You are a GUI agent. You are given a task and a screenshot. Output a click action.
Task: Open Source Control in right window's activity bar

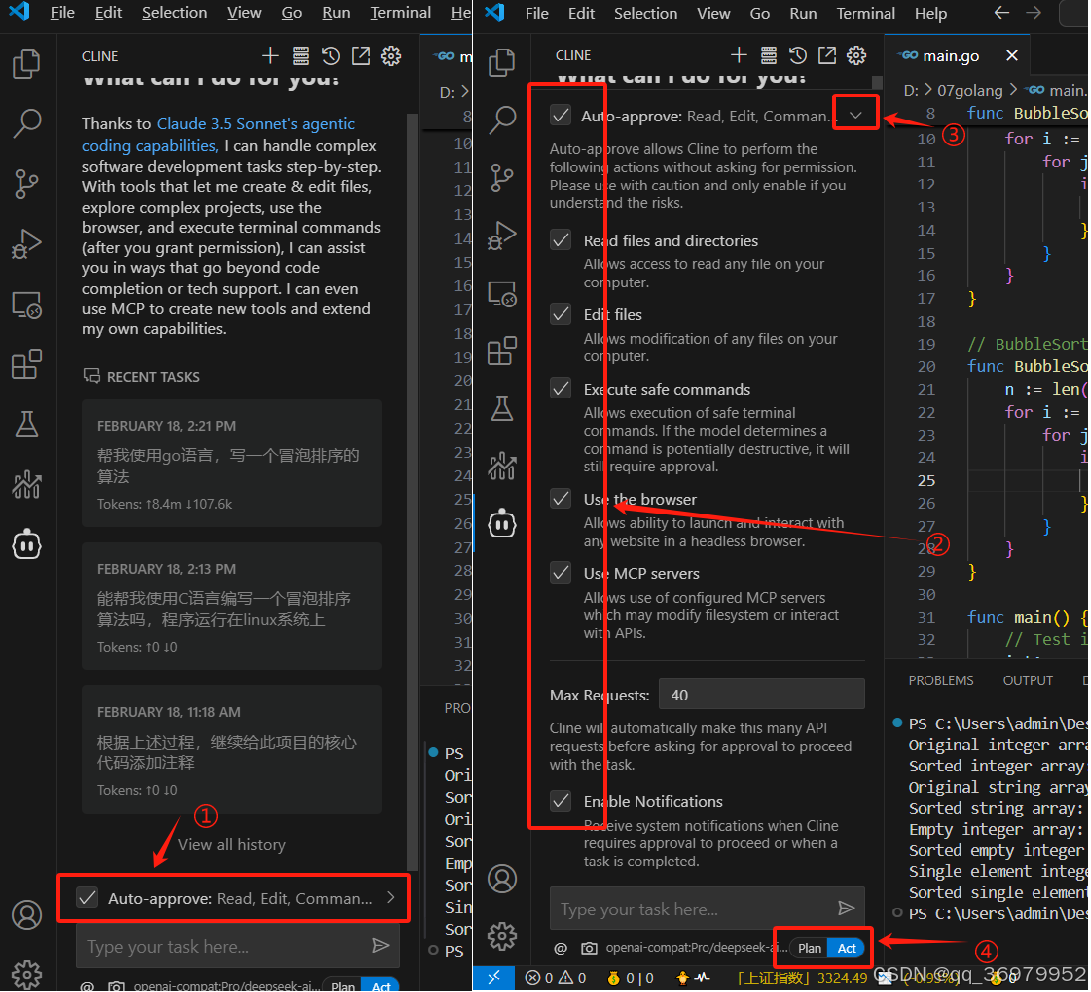[x=502, y=178]
